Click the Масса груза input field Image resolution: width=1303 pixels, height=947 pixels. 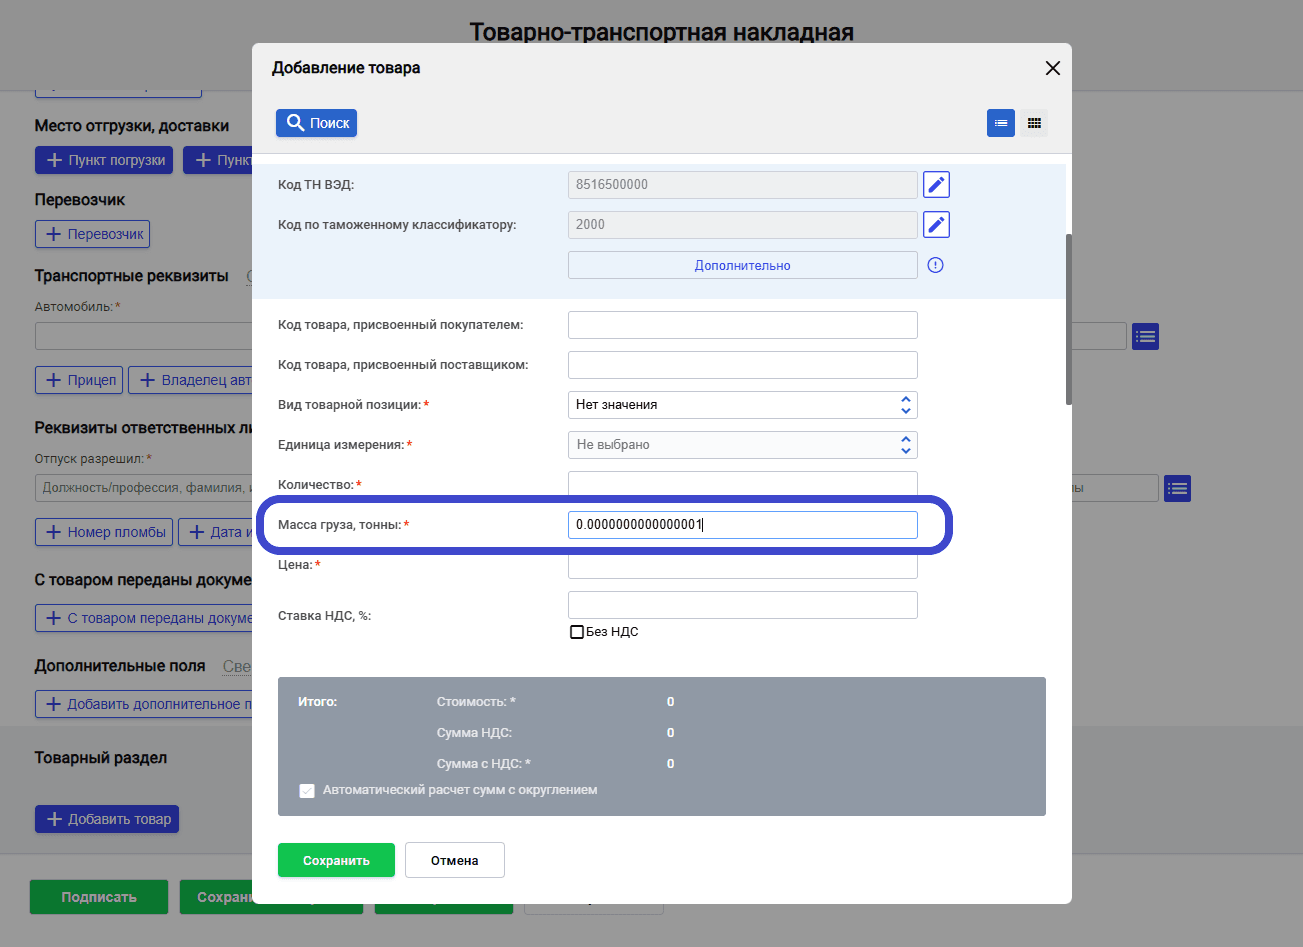coord(742,524)
